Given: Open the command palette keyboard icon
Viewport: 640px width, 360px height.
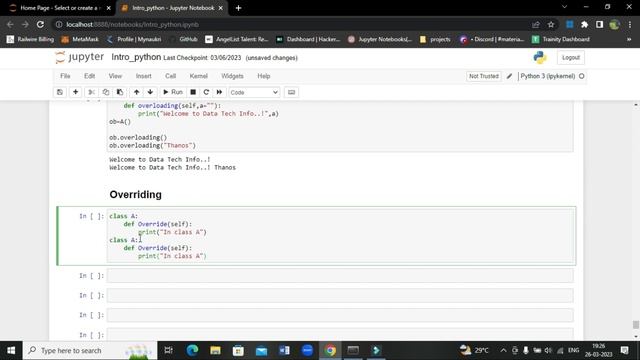Looking at the screenshot, I should [x=291, y=92].
